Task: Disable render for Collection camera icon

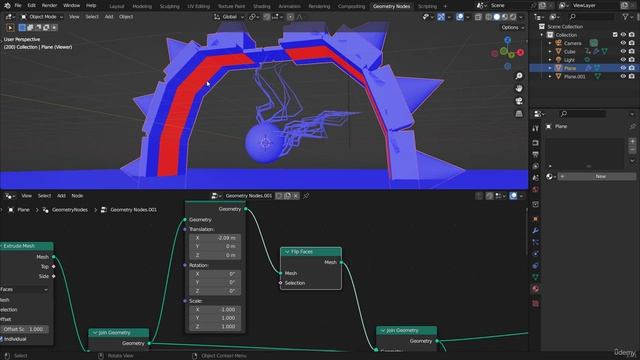Action: click(631, 35)
